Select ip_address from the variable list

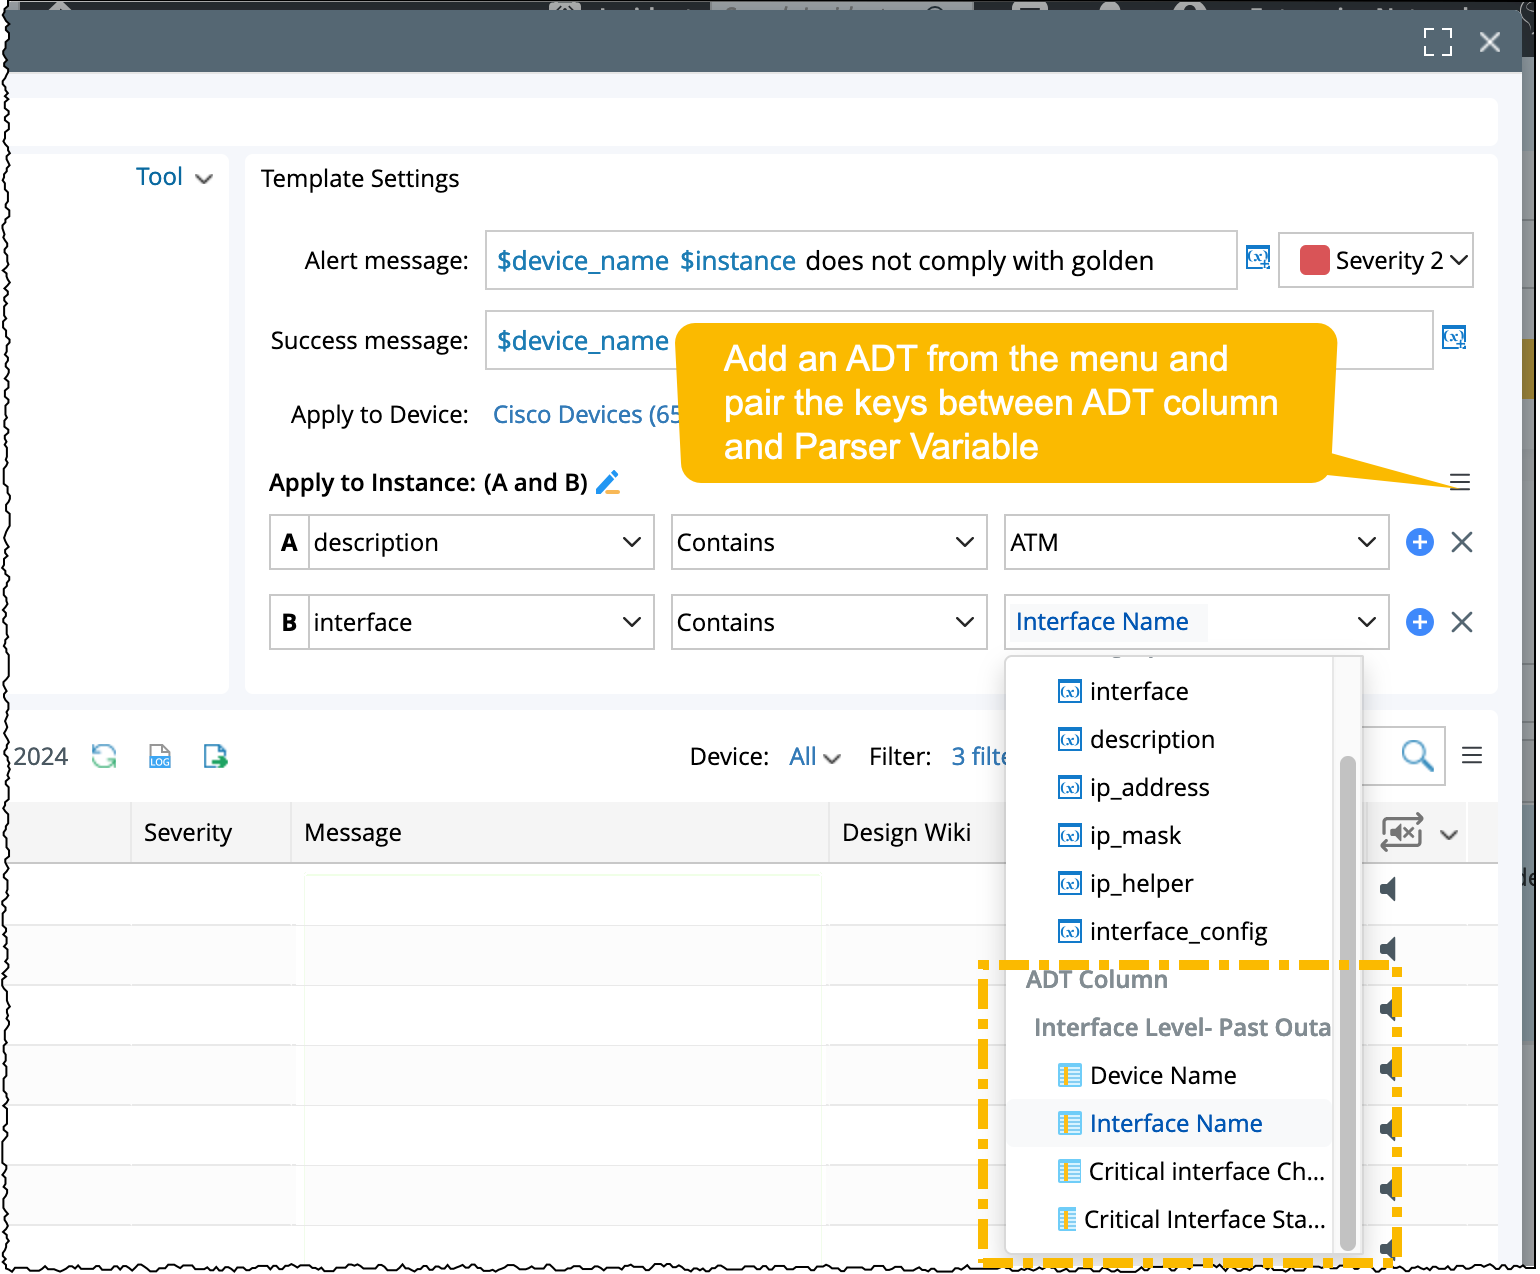click(1149, 788)
